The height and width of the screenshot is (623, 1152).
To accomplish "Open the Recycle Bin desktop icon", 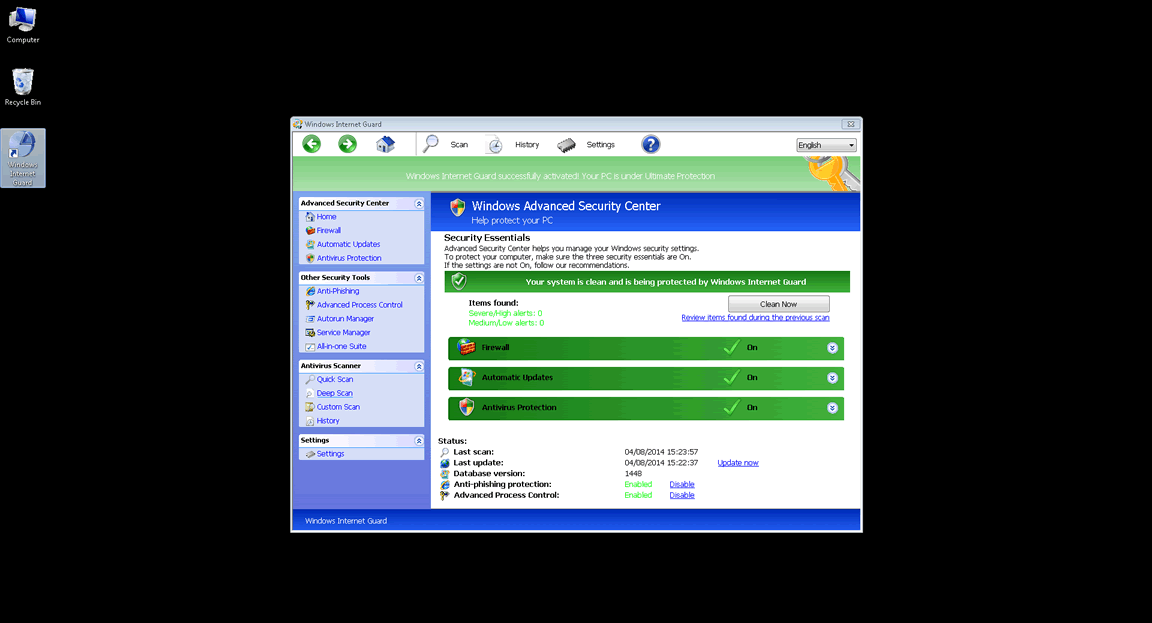I will pyautogui.click(x=23, y=86).
